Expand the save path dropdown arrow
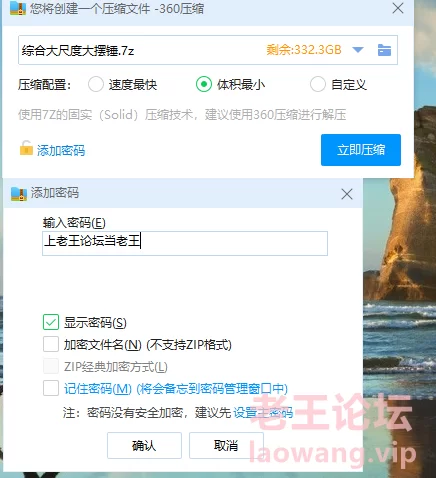Viewport: 436px width, 478px height. click(x=358, y=50)
